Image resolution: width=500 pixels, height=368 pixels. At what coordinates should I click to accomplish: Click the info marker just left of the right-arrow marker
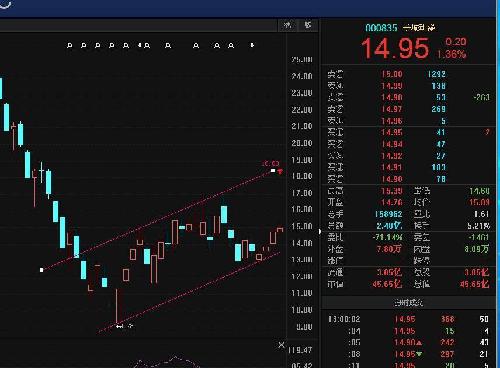pyautogui.click(x=231, y=45)
